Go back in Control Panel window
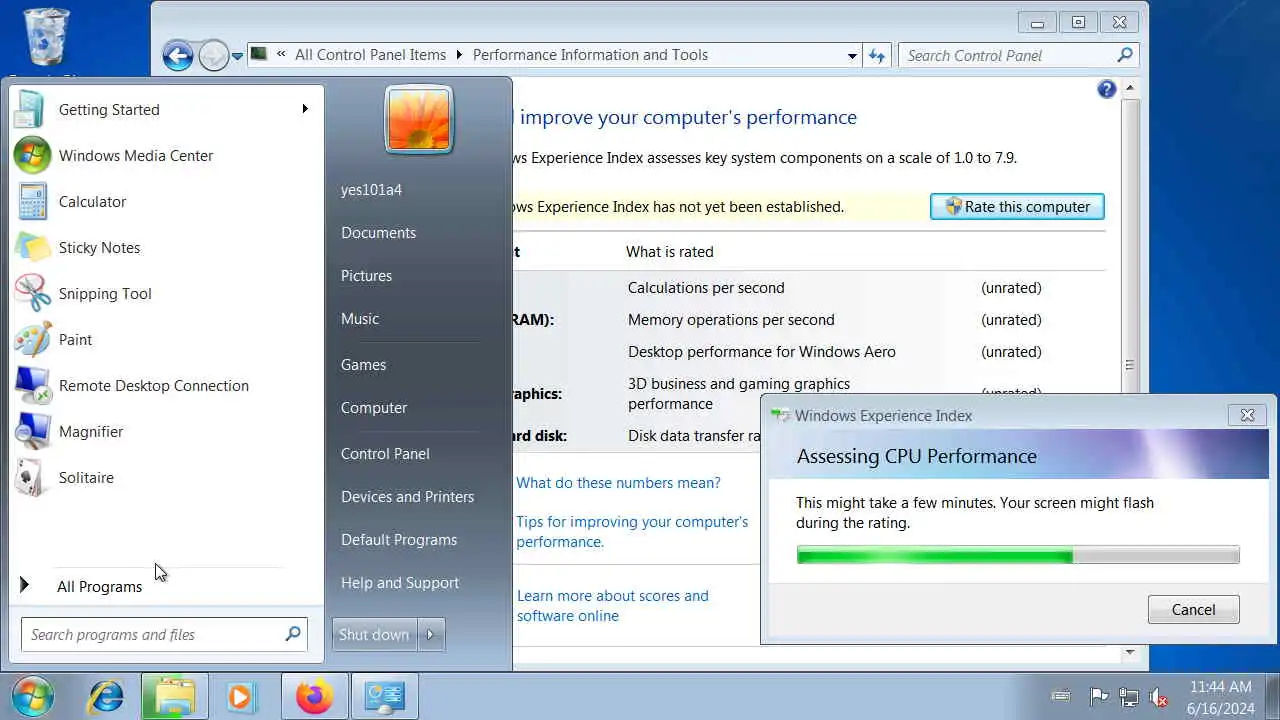 tap(178, 55)
